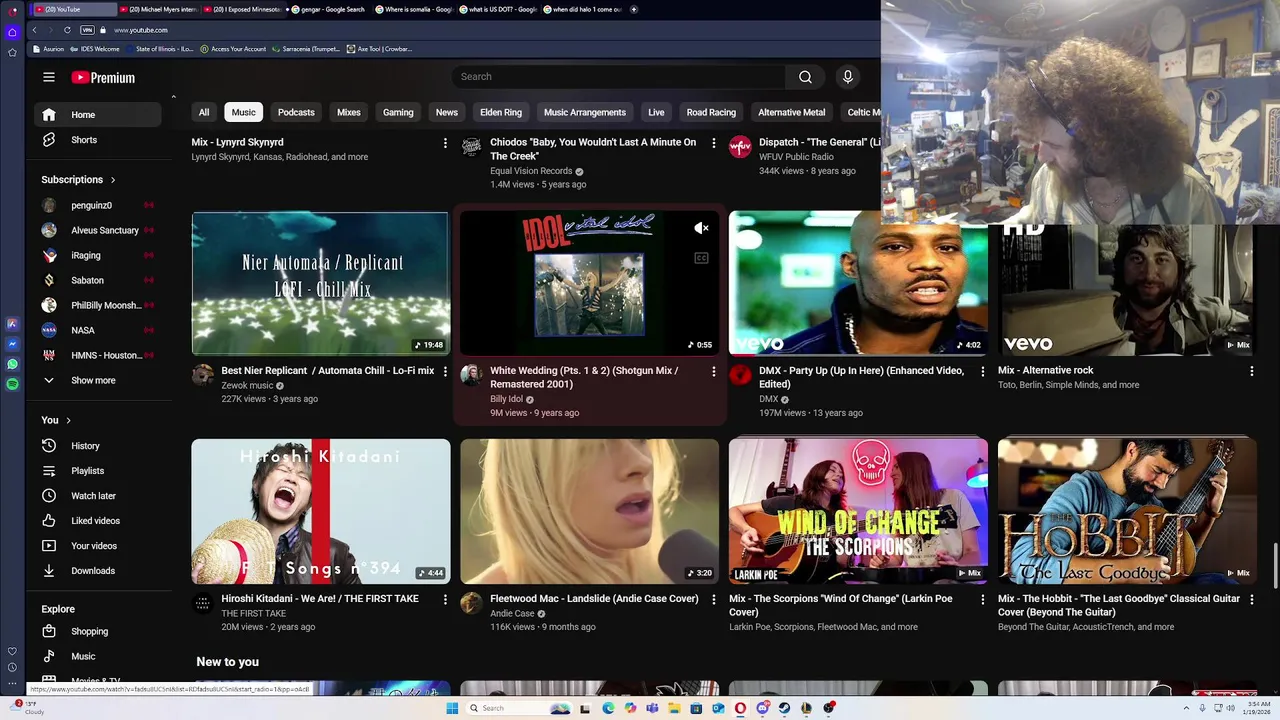Play the Hiroshi Kitadani We Are thumbnail
1280x720 pixels.
[x=321, y=511]
